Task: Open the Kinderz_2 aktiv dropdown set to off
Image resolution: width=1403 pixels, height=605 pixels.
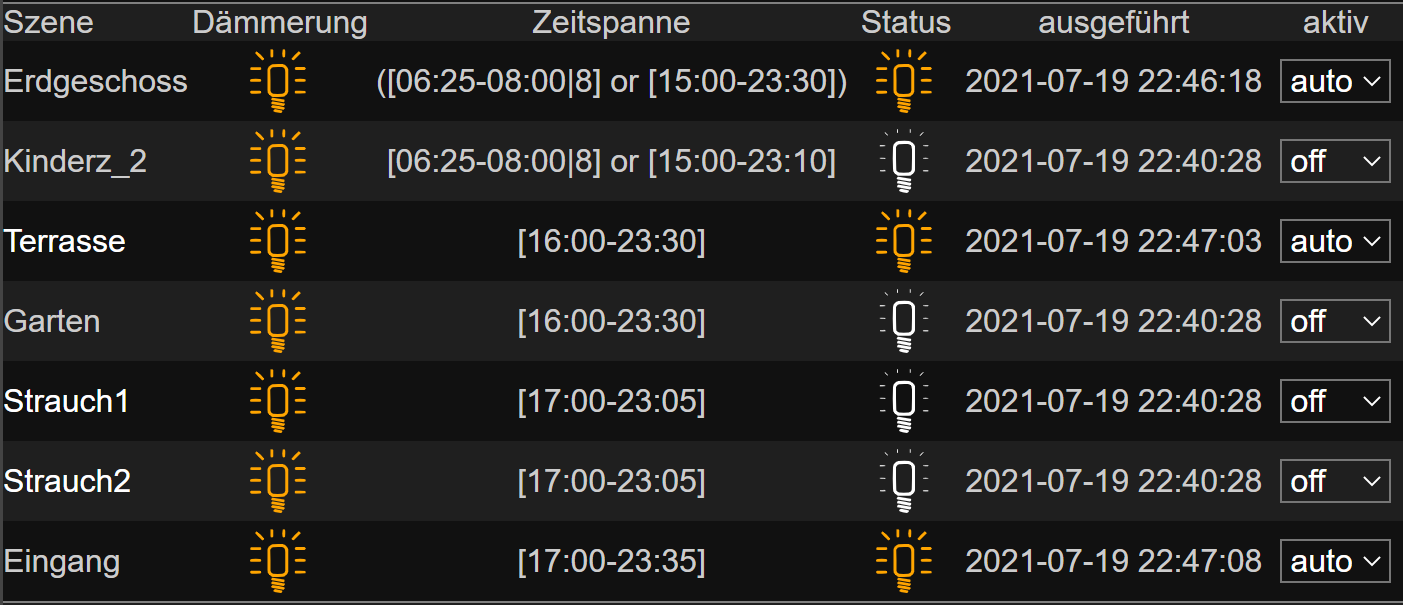Action: pyautogui.click(x=1335, y=161)
